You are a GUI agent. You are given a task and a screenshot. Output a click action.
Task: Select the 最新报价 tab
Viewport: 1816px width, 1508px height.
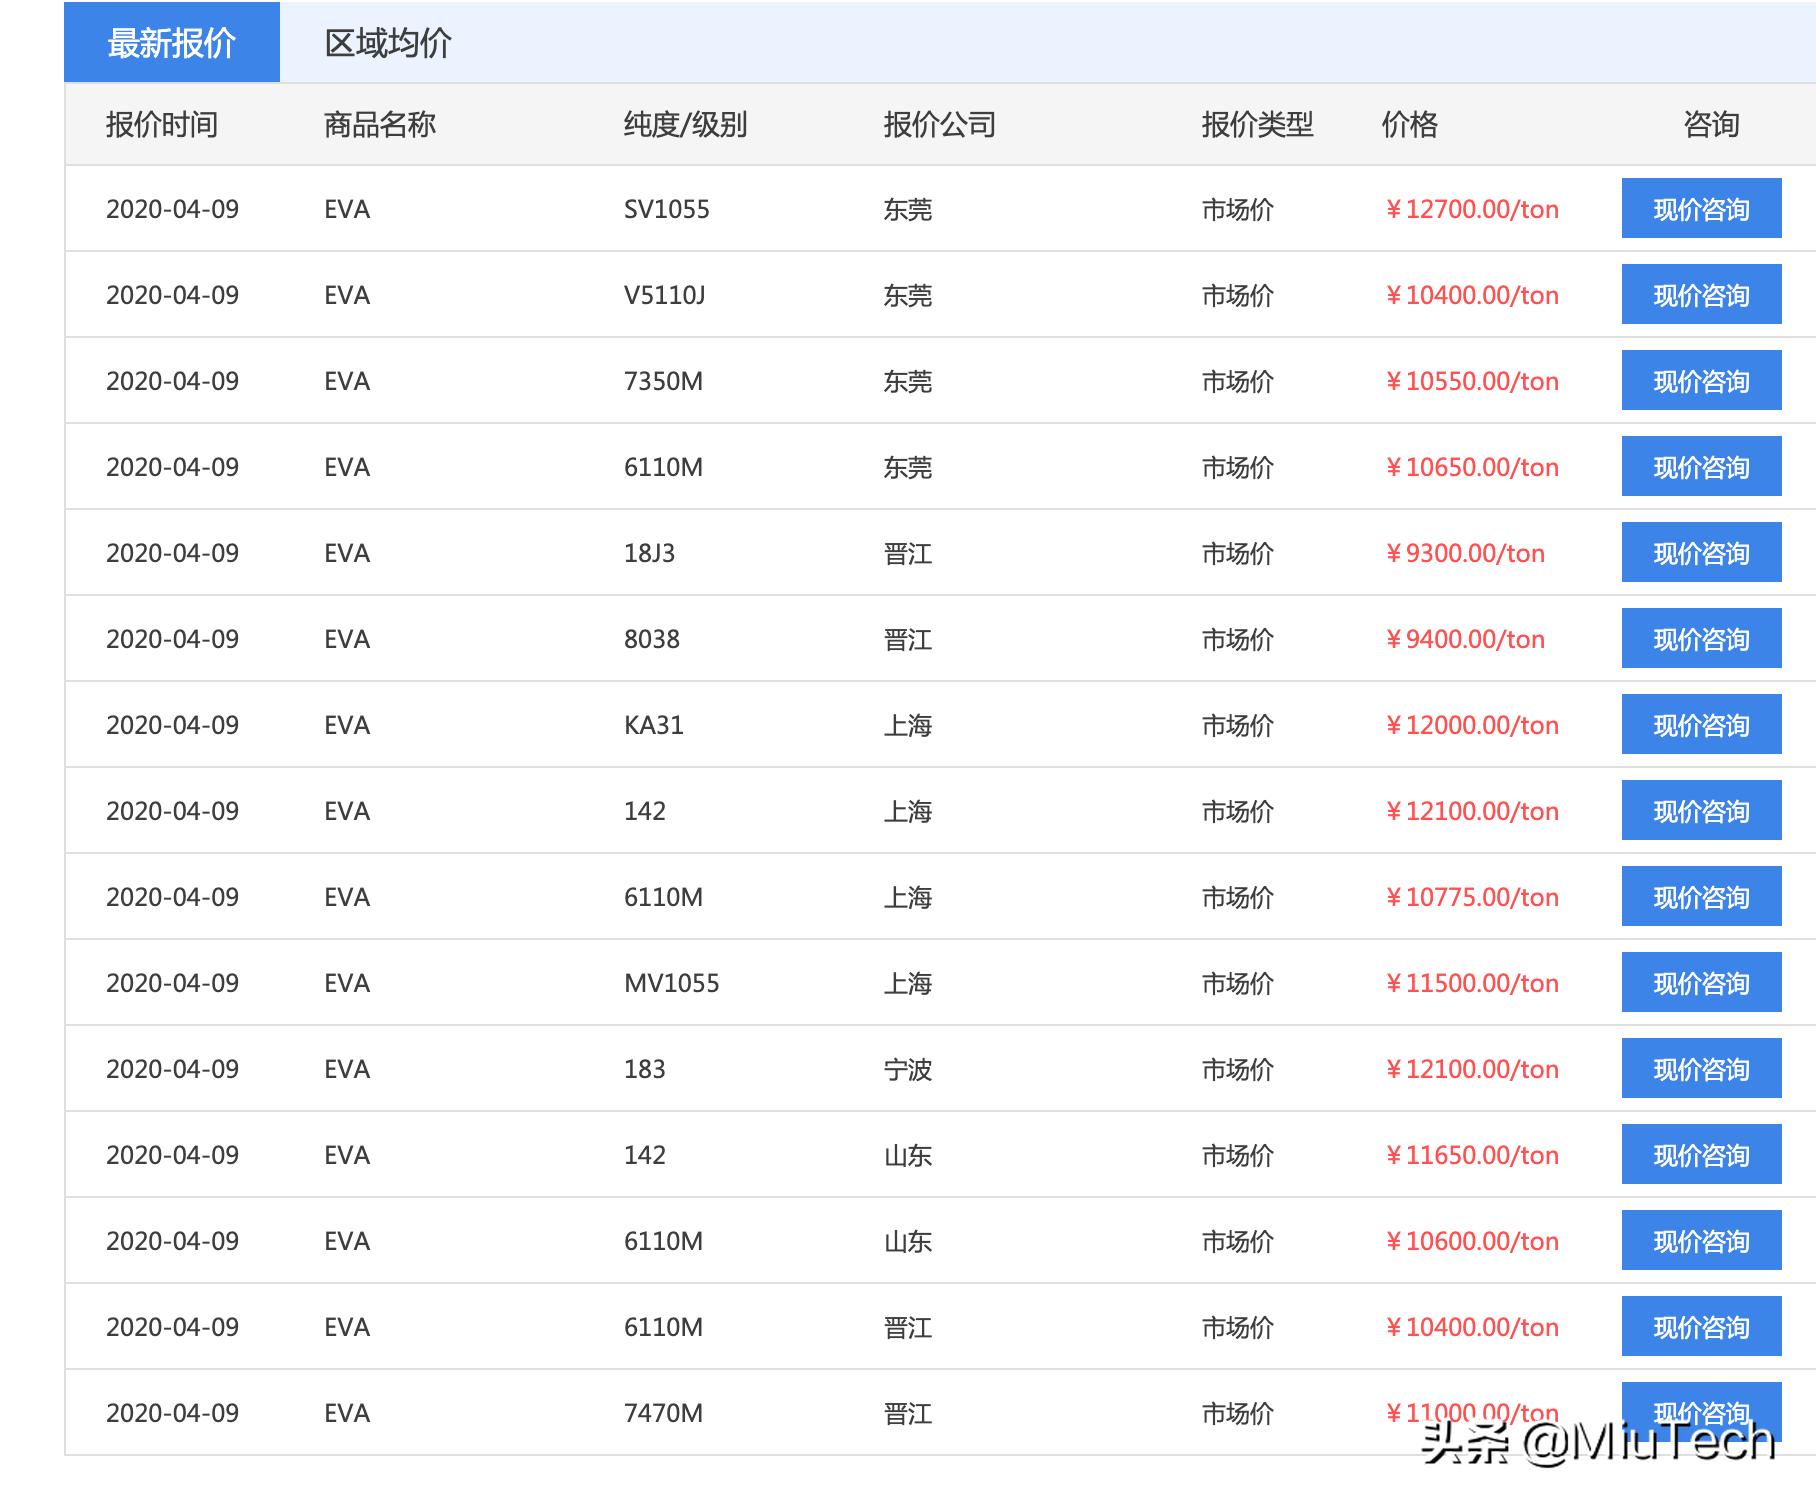pos(170,41)
